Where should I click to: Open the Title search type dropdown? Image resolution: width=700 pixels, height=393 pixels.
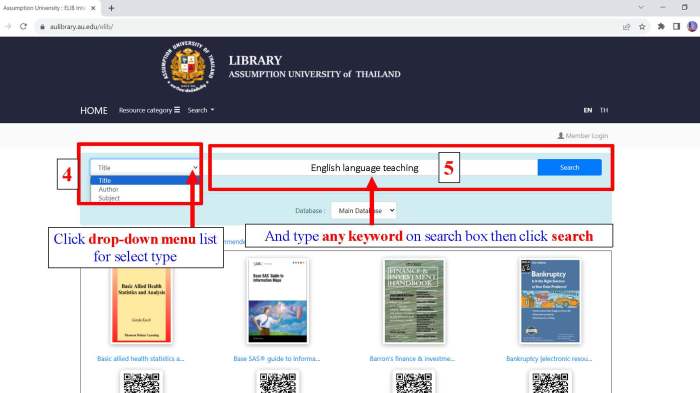tap(145, 167)
